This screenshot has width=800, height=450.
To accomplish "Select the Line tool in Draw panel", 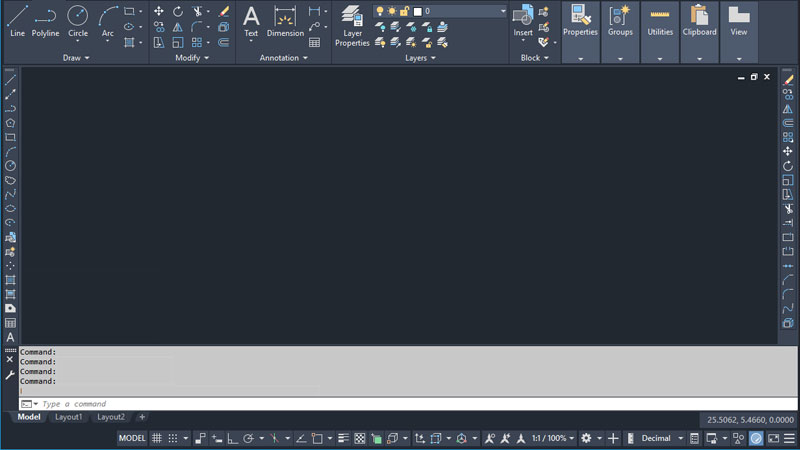I will pos(17,19).
